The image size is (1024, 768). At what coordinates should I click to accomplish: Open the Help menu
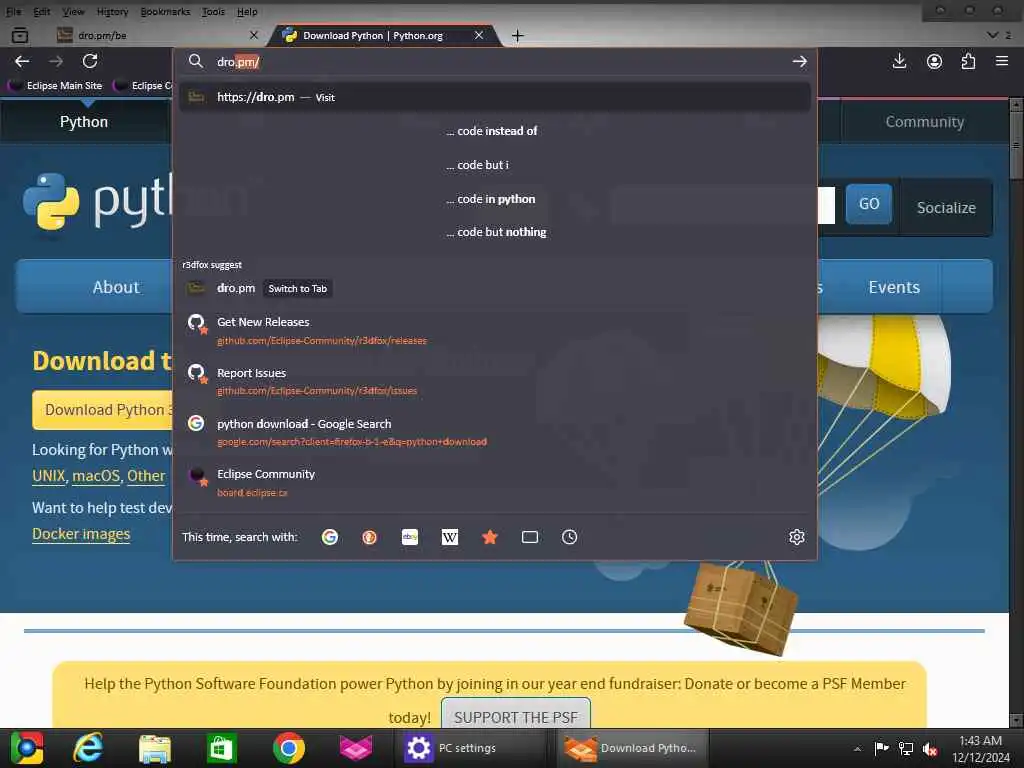247,12
